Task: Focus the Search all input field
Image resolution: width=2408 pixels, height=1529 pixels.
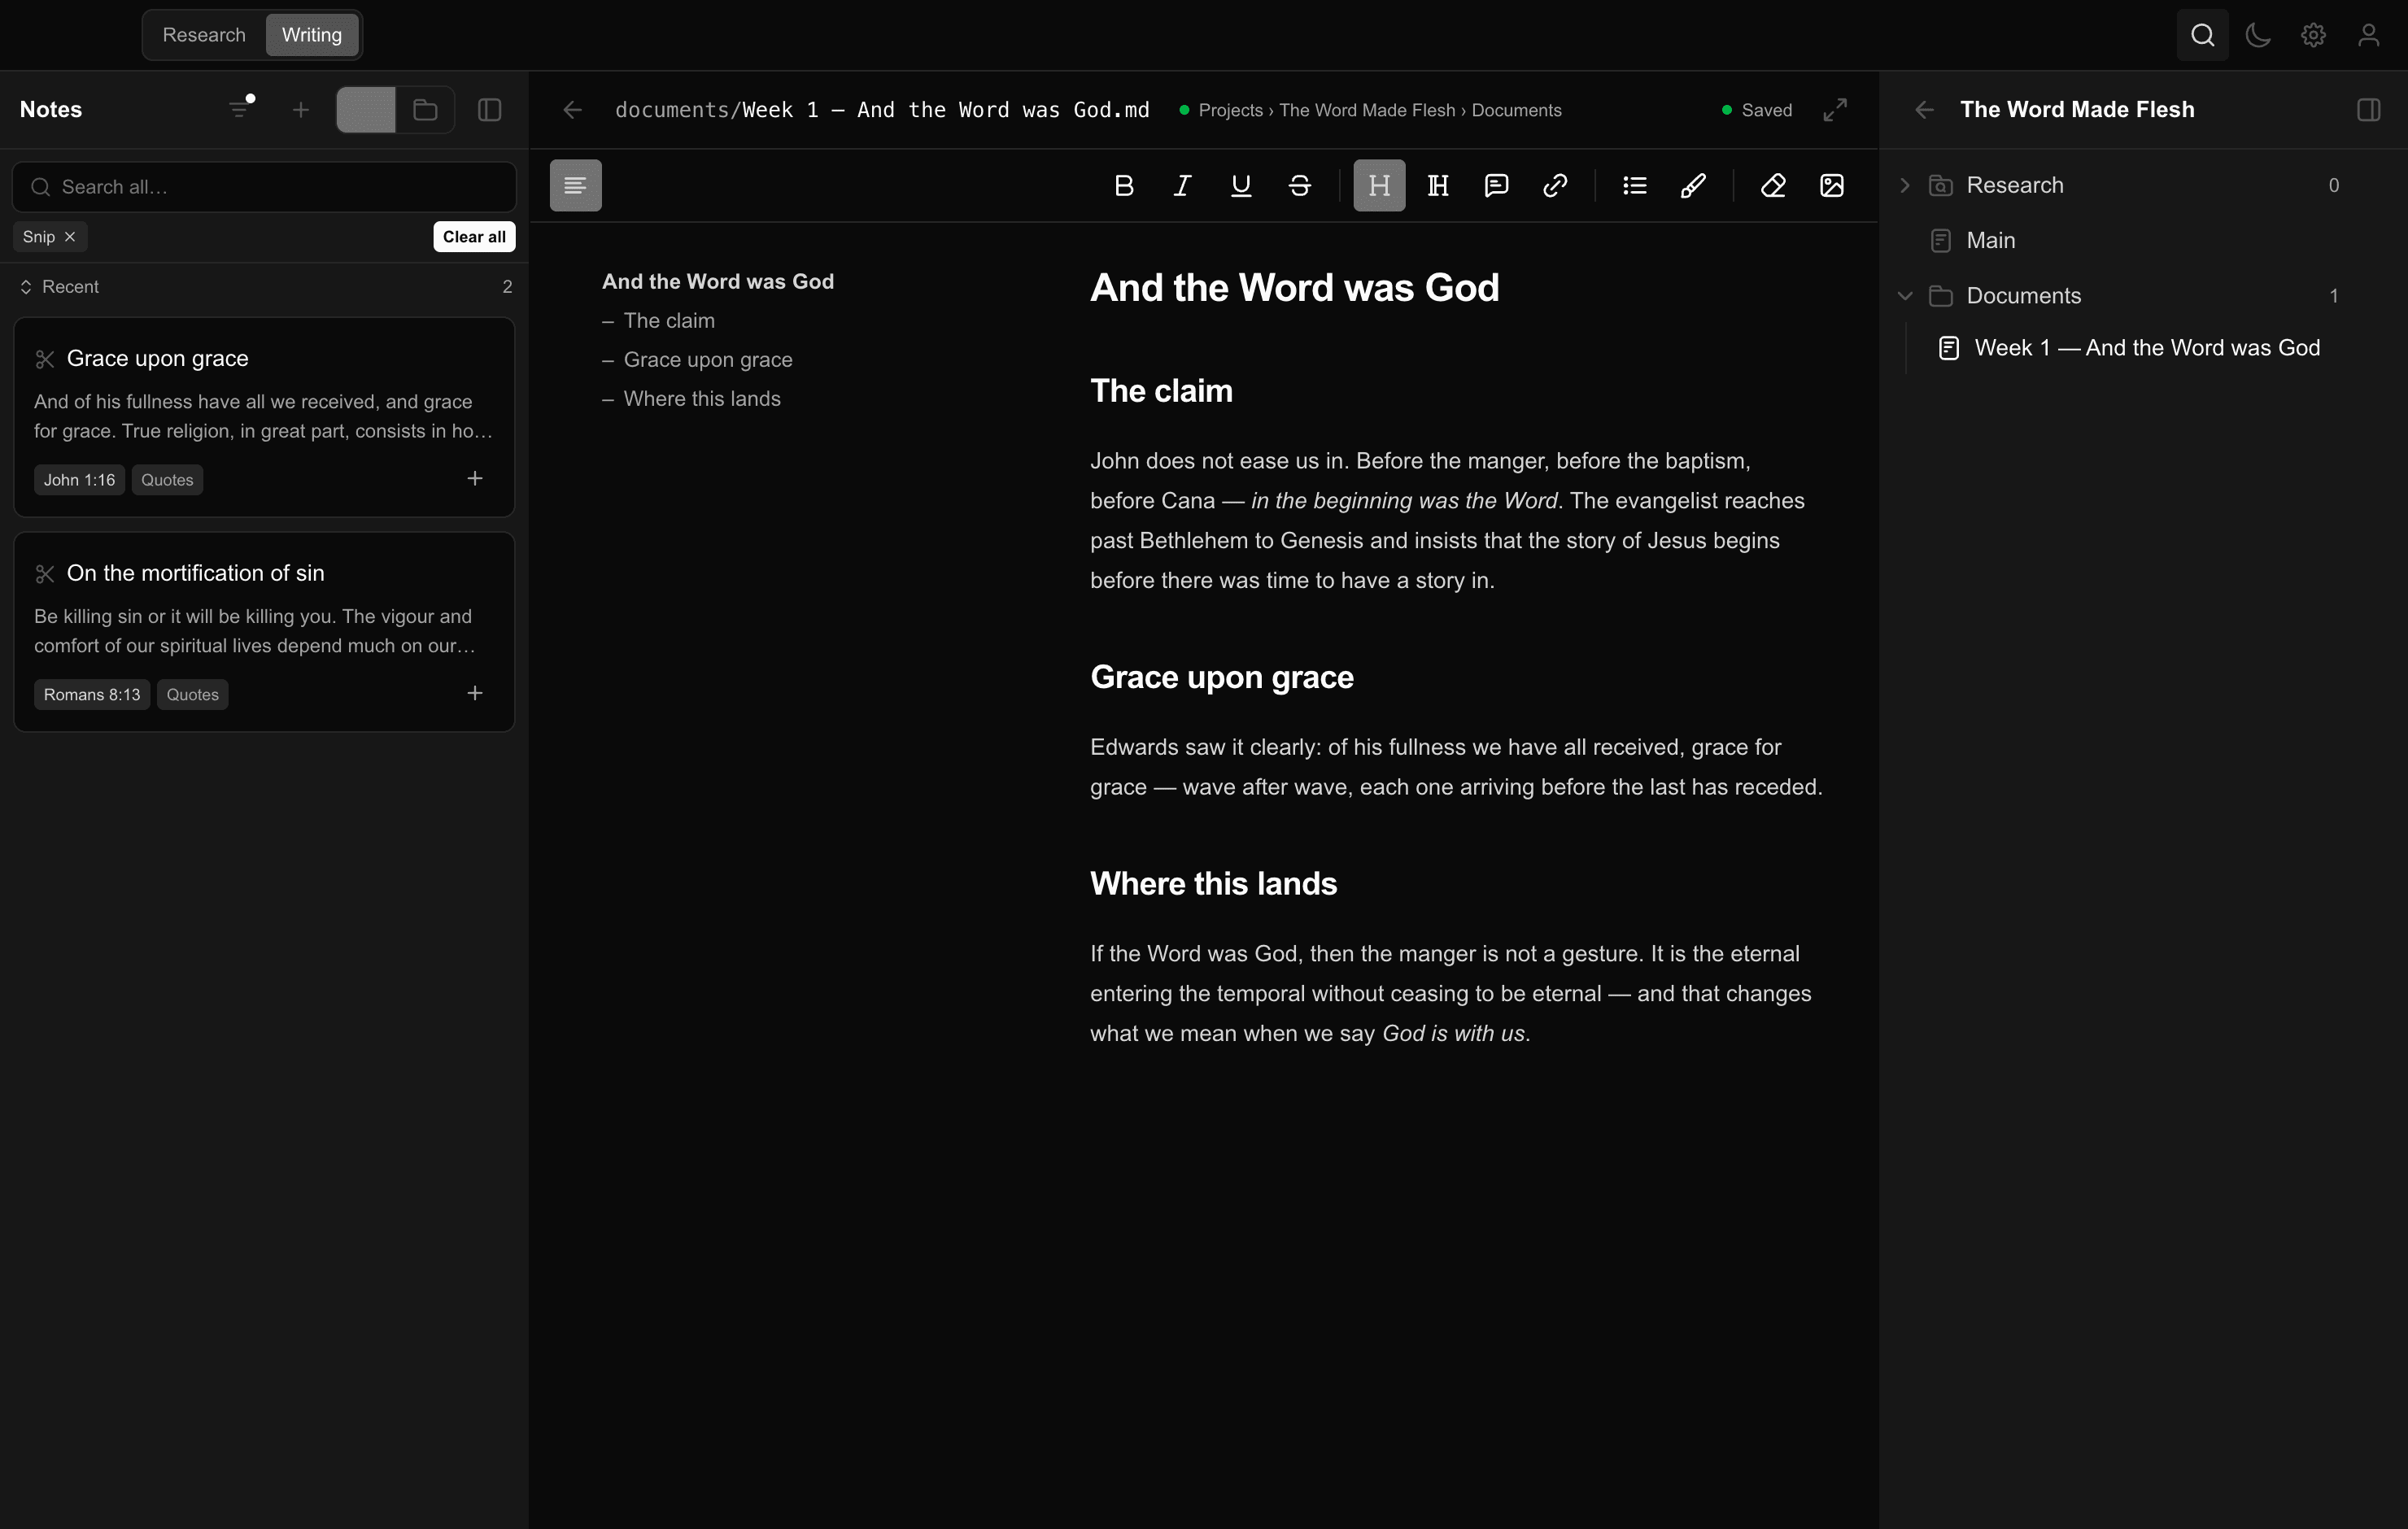Action: tap(264, 187)
